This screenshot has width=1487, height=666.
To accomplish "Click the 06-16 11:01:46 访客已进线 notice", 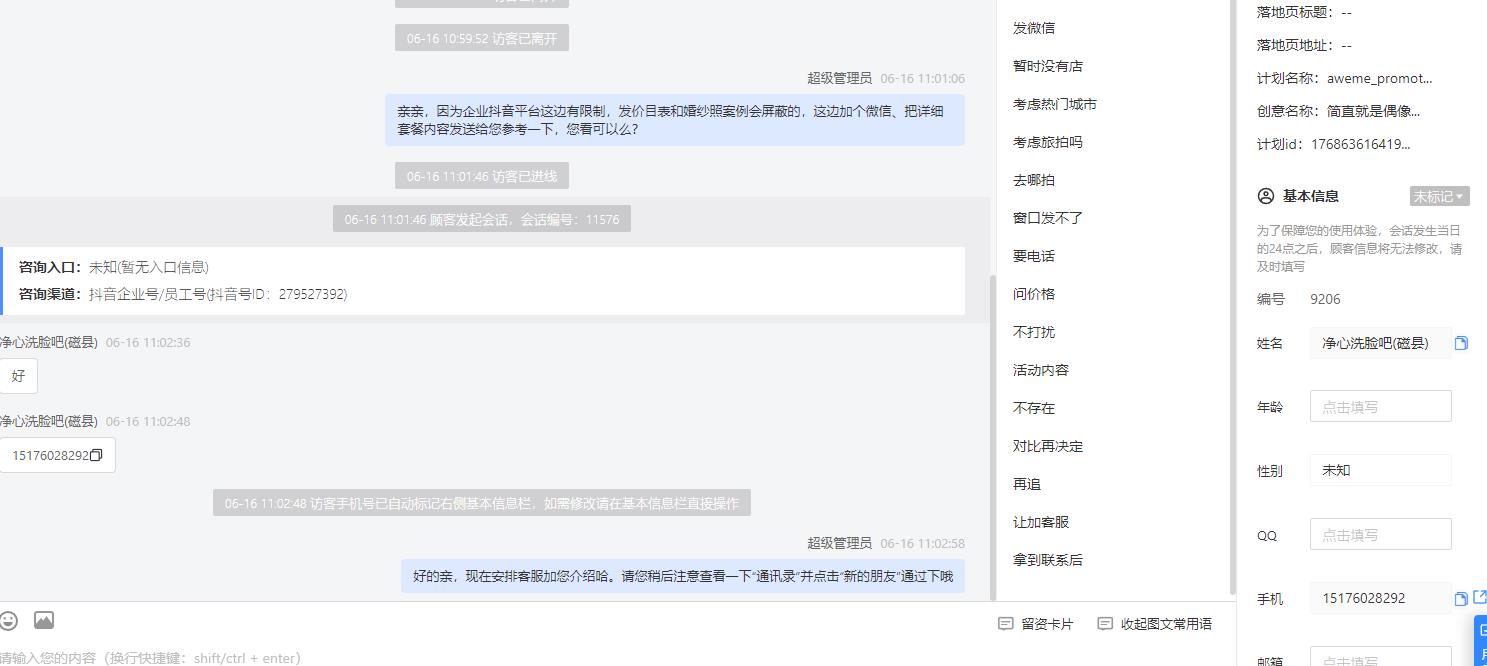I will click(x=482, y=176).
